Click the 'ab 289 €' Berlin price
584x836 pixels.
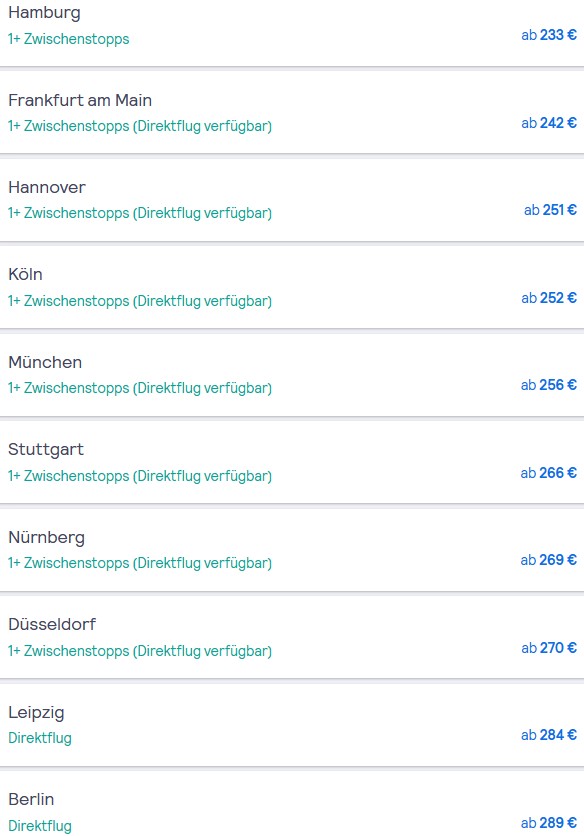549,823
